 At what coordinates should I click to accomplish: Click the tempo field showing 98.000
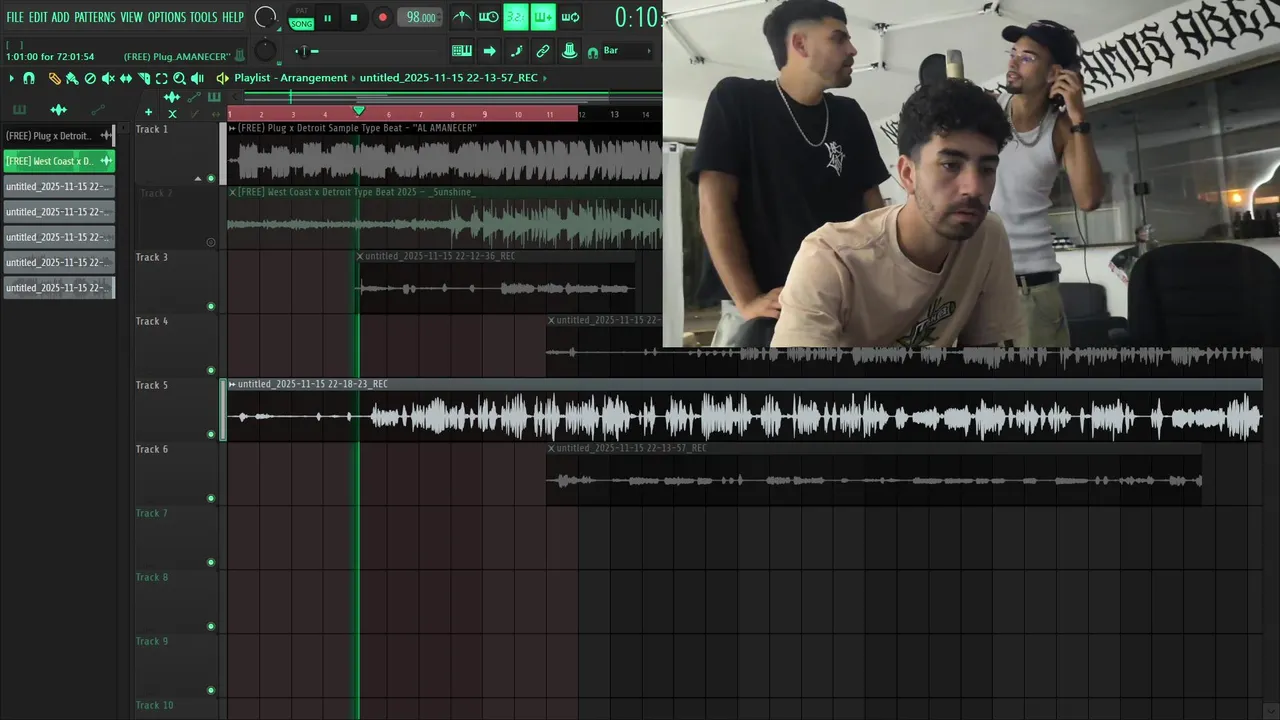tap(420, 17)
